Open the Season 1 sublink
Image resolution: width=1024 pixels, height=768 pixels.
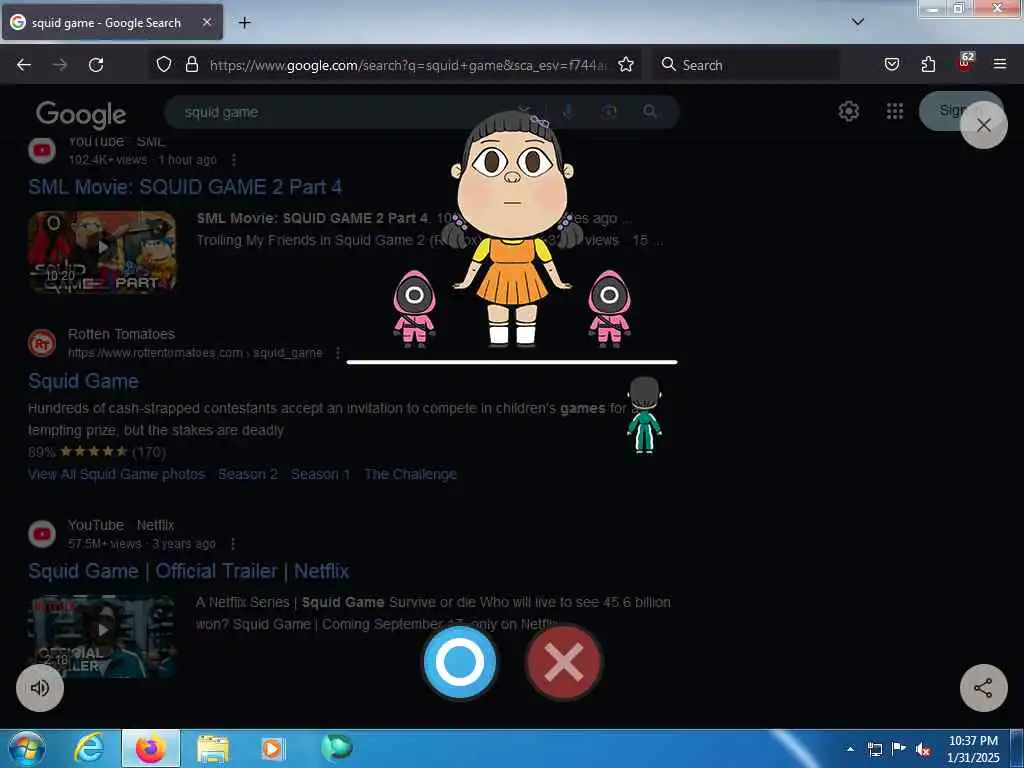(x=320, y=474)
